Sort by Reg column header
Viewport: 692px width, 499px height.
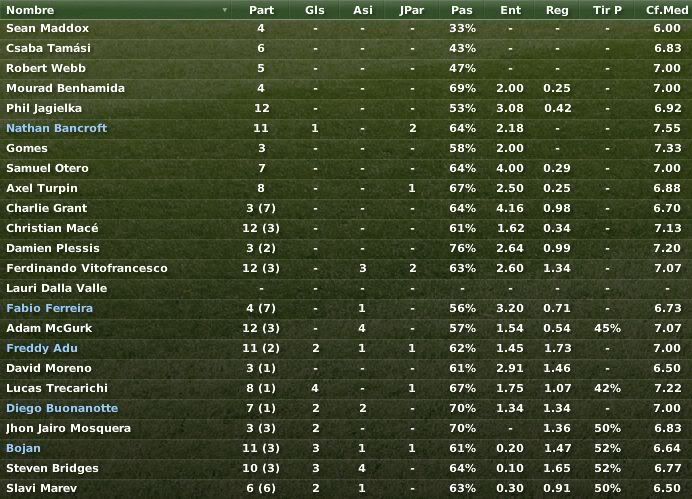point(557,10)
